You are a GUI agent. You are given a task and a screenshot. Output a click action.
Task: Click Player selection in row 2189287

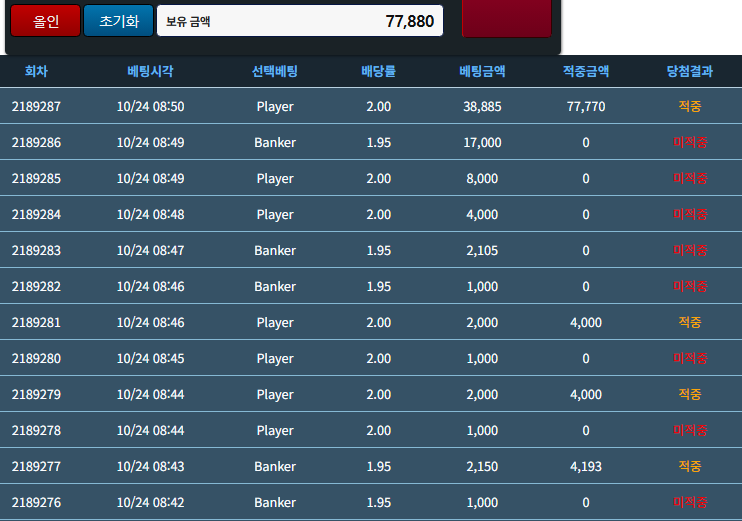point(275,107)
